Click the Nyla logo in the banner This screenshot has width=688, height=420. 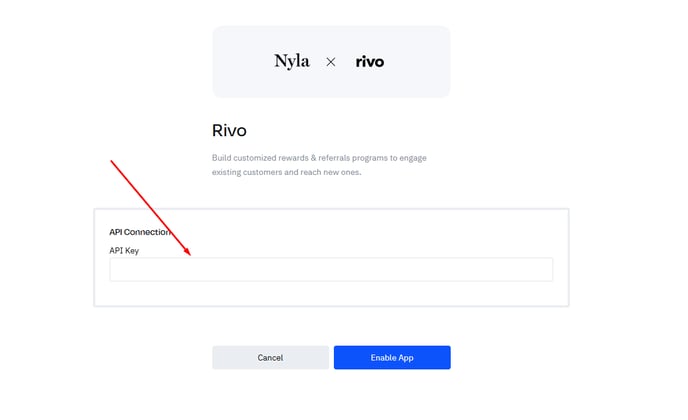(292, 61)
